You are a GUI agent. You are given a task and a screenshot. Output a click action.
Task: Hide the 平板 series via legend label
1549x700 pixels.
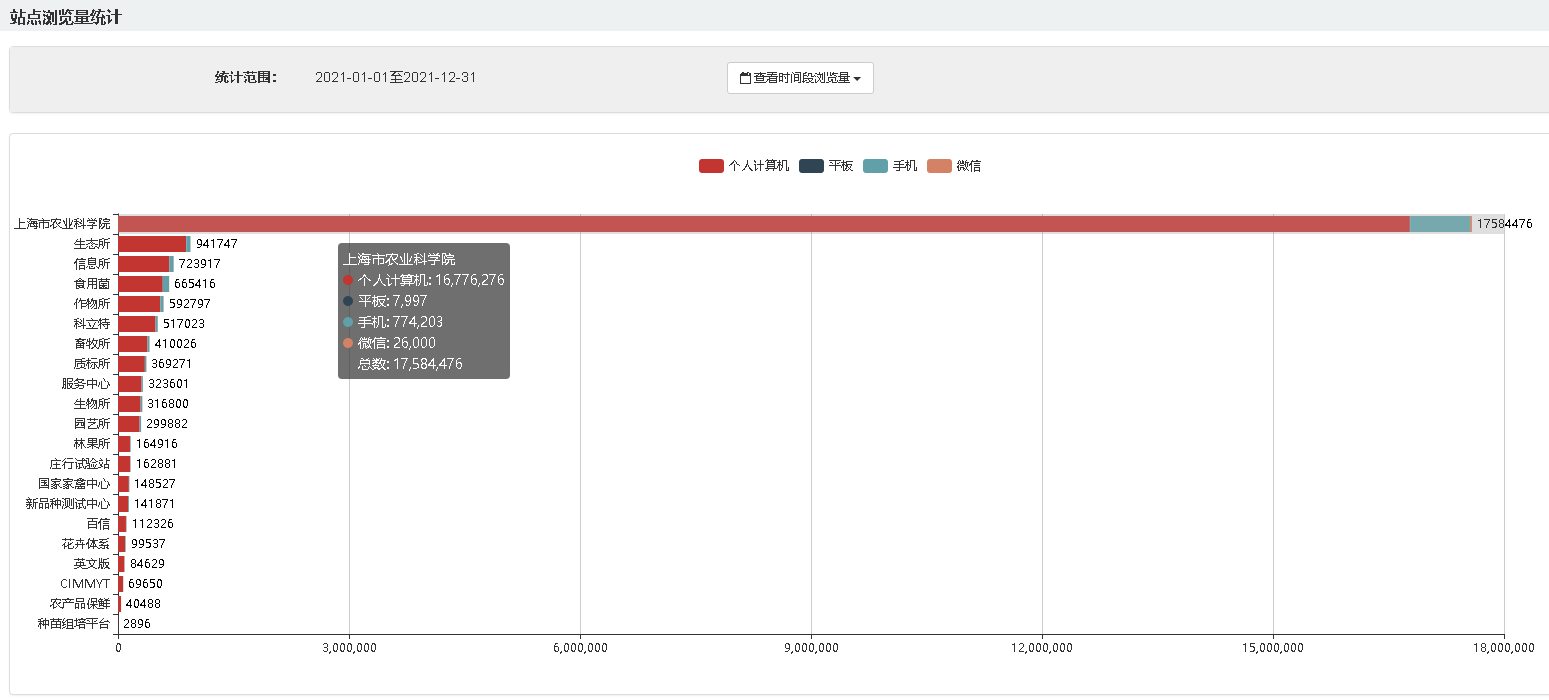841,166
